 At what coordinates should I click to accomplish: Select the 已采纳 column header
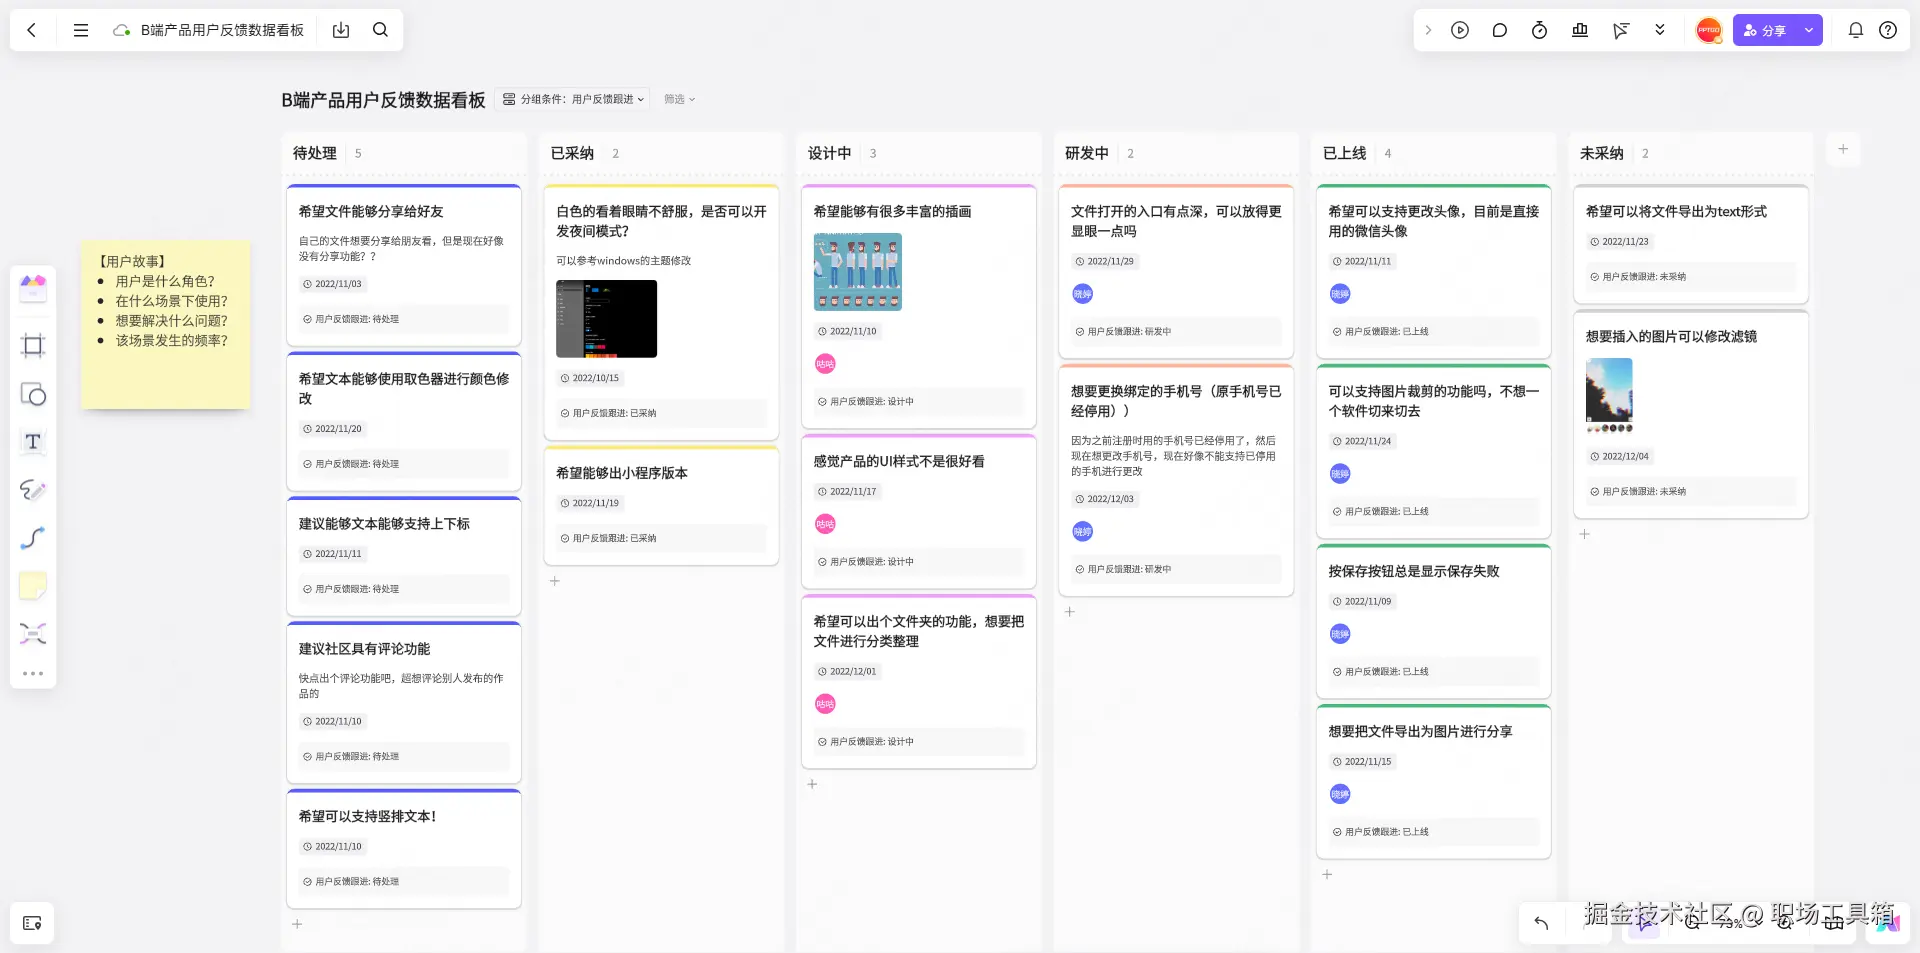click(x=572, y=153)
